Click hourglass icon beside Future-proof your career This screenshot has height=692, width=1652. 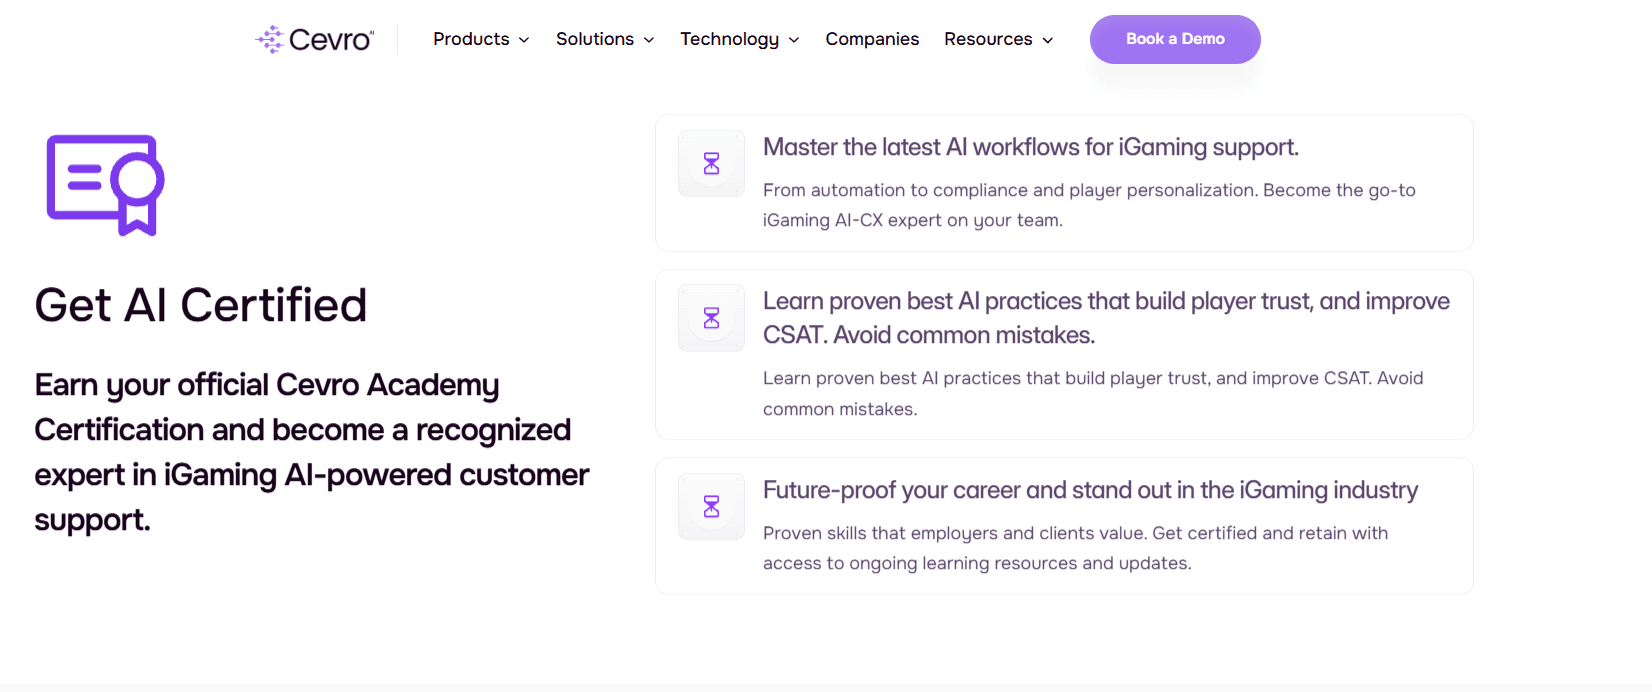711,506
